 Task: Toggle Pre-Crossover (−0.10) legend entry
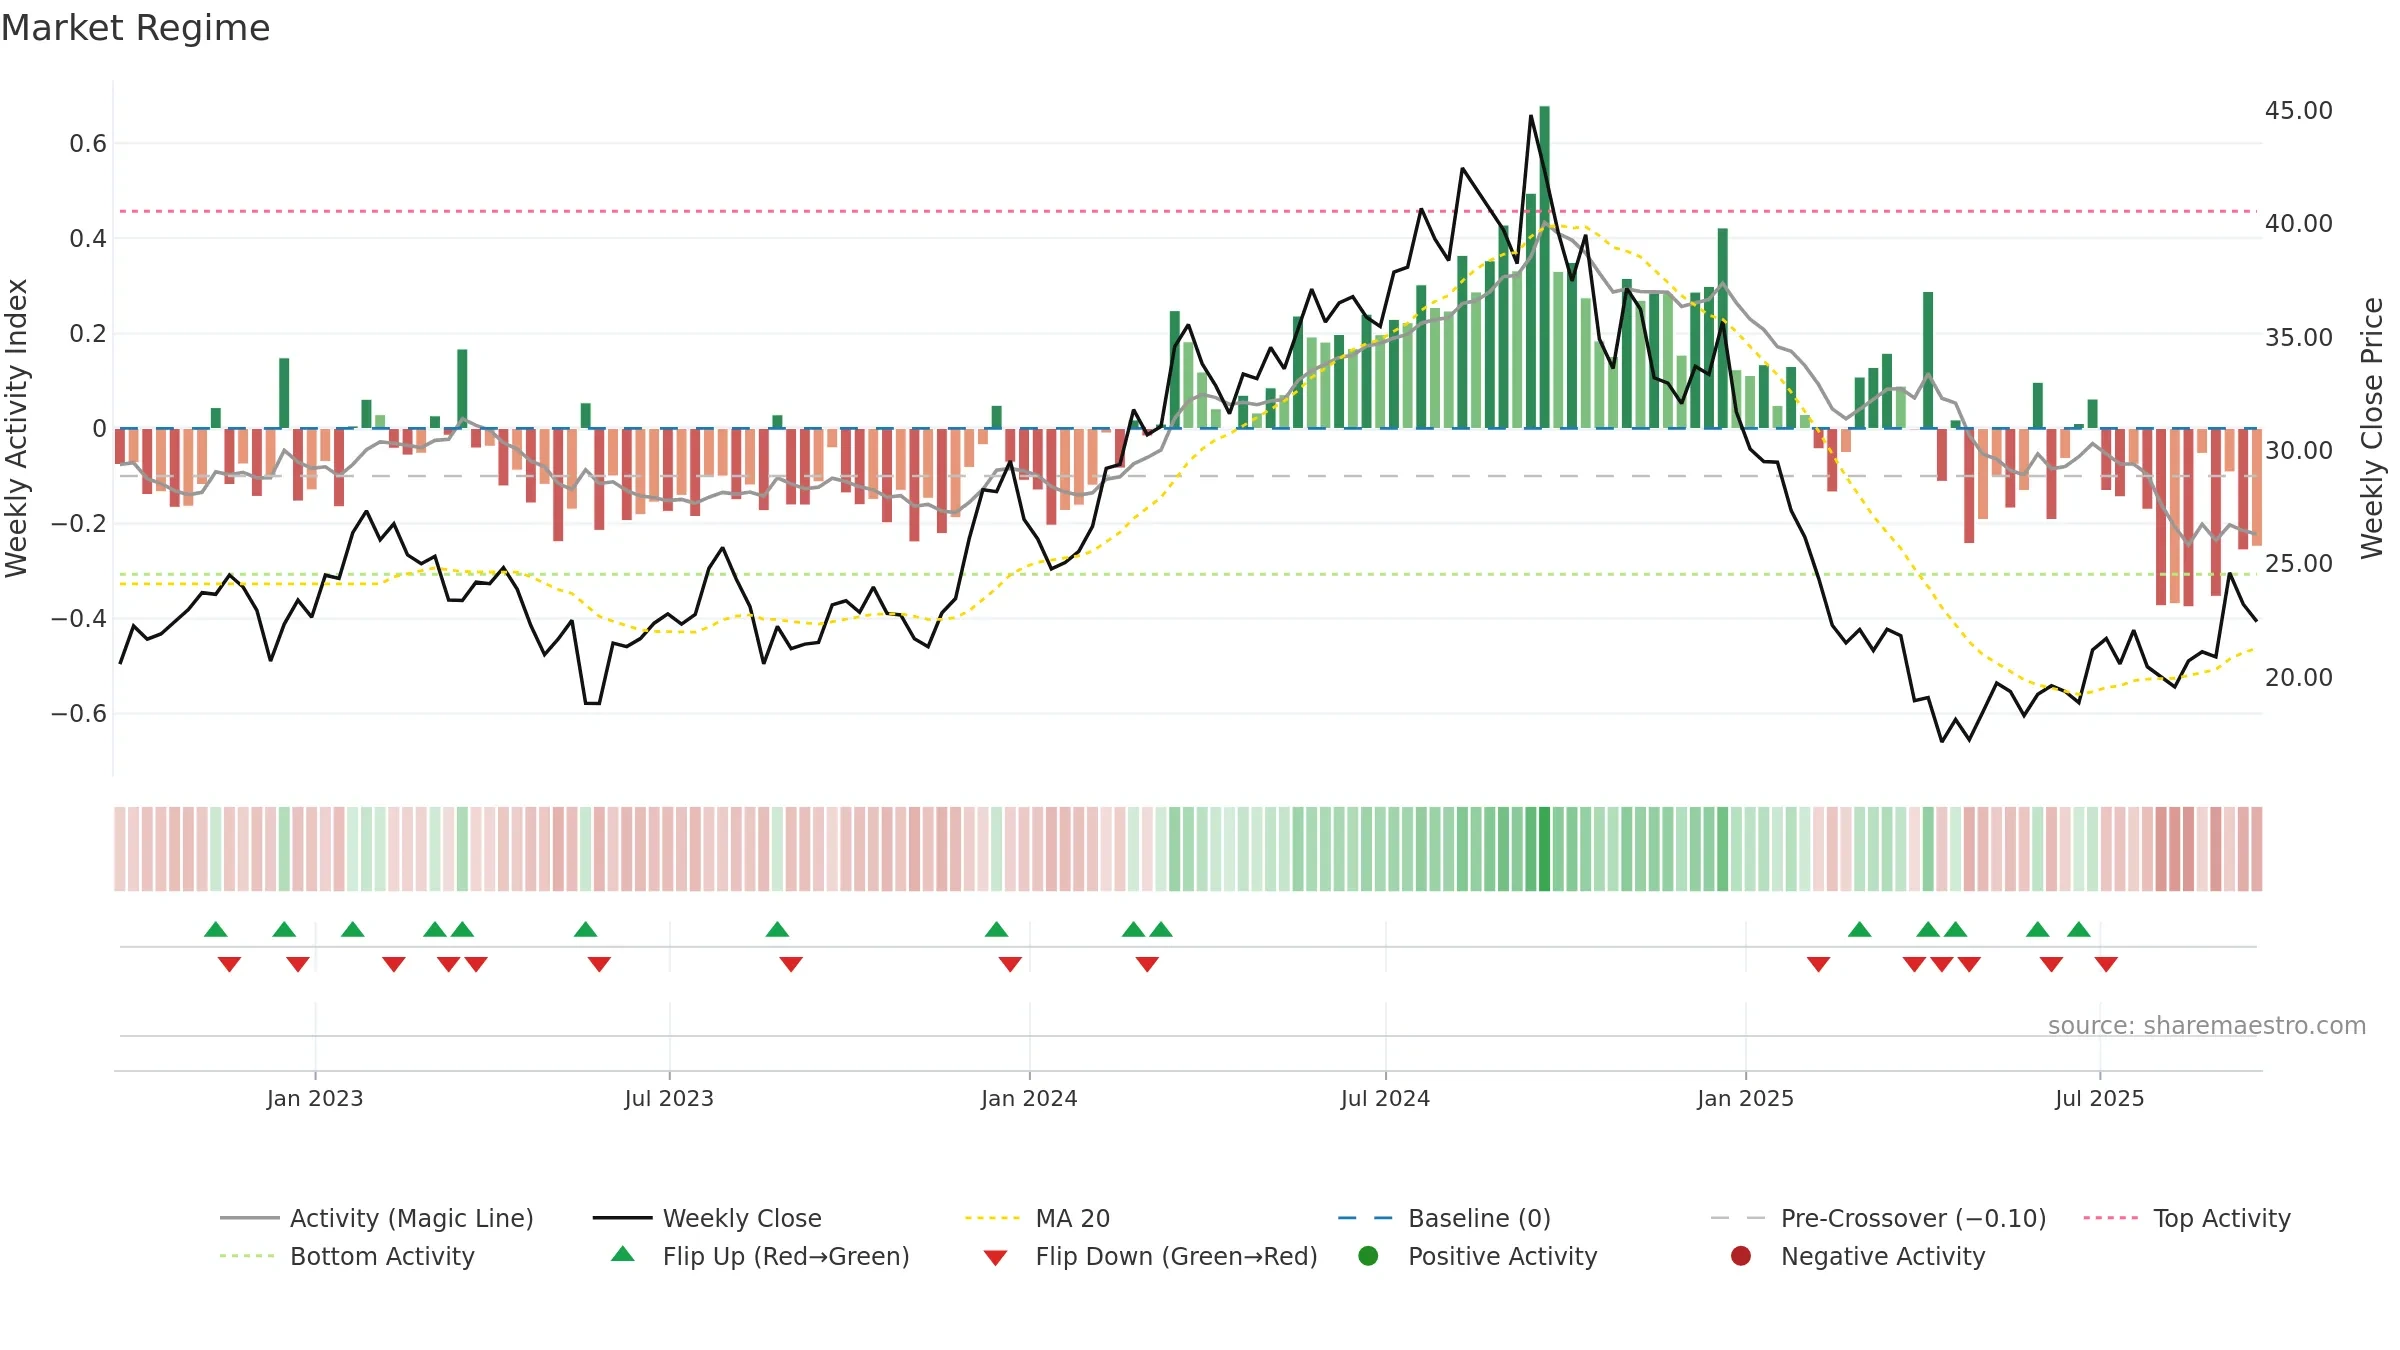pos(1878,1218)
